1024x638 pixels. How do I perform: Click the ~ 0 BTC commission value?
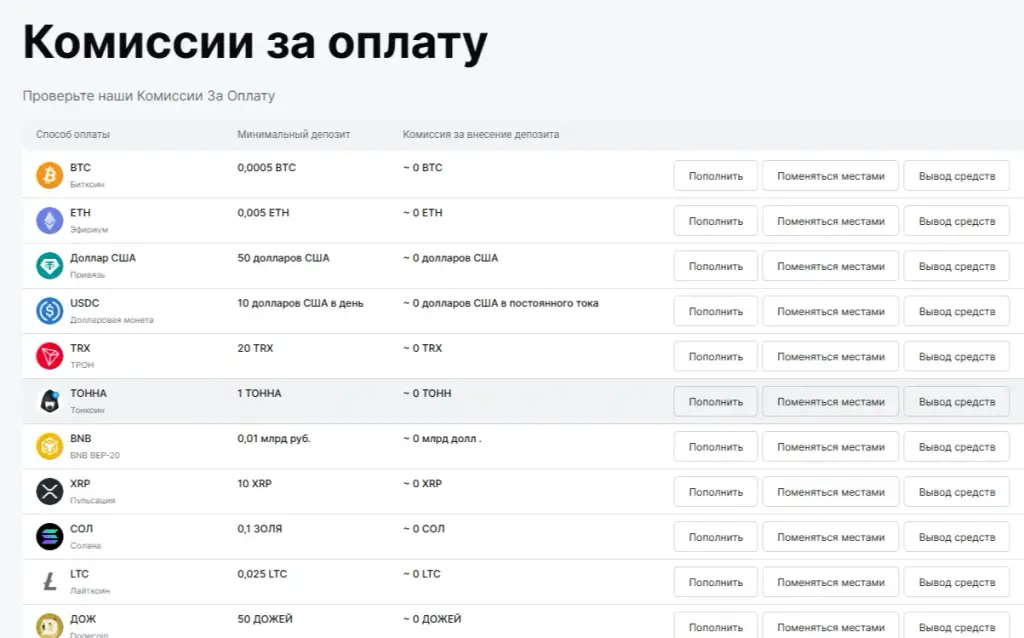click(x=423, y=168)
